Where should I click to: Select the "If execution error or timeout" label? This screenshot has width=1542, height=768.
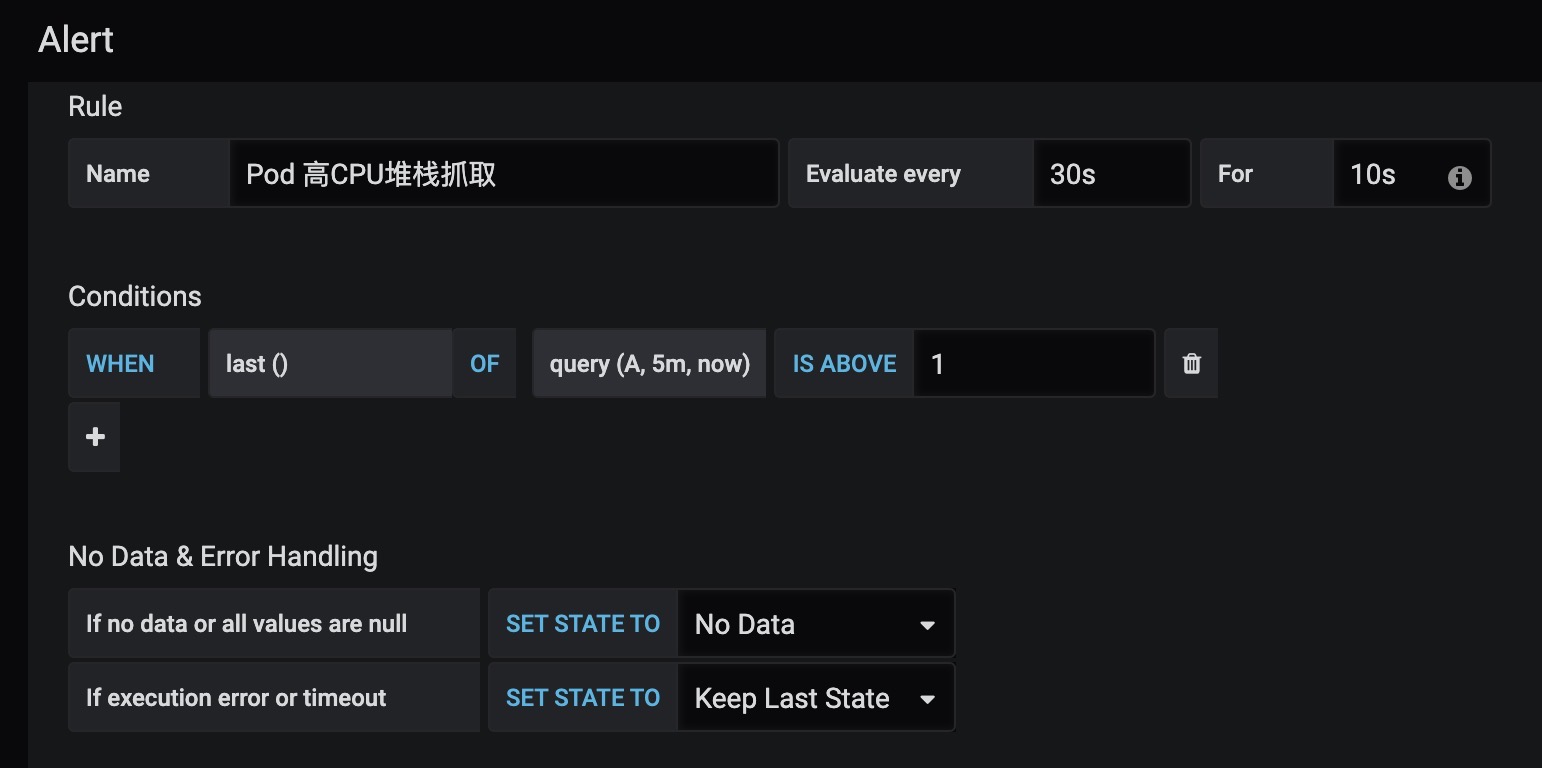(236, 698)
